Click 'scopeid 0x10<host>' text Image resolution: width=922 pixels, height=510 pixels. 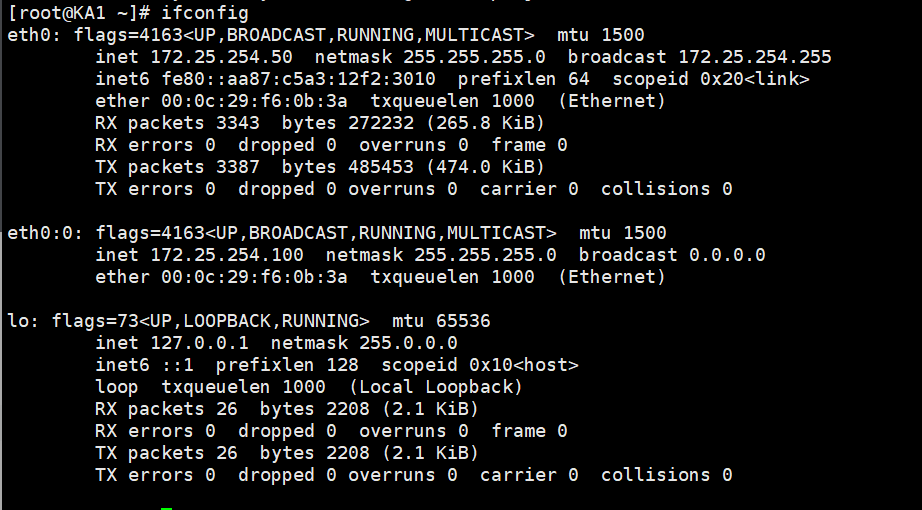(480, 365)
